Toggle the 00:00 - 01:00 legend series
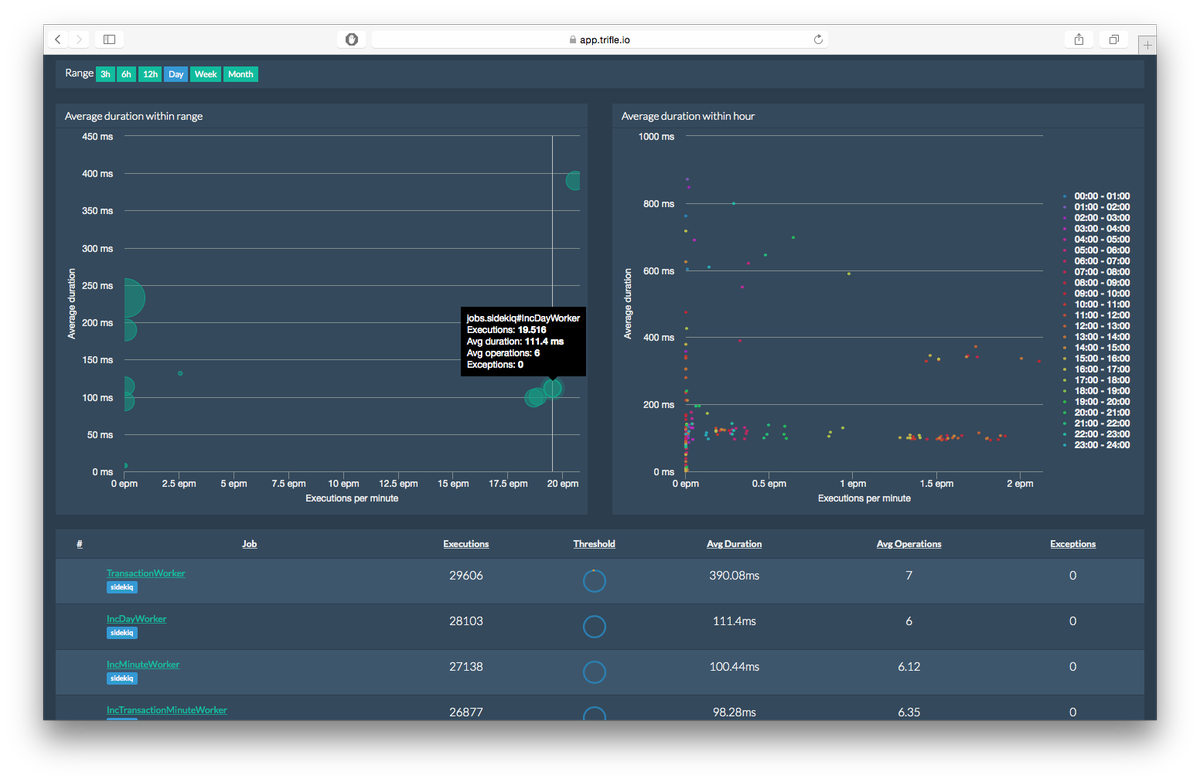The height and width of the screenshot is (782, 1200). [x=1096, y=196]
